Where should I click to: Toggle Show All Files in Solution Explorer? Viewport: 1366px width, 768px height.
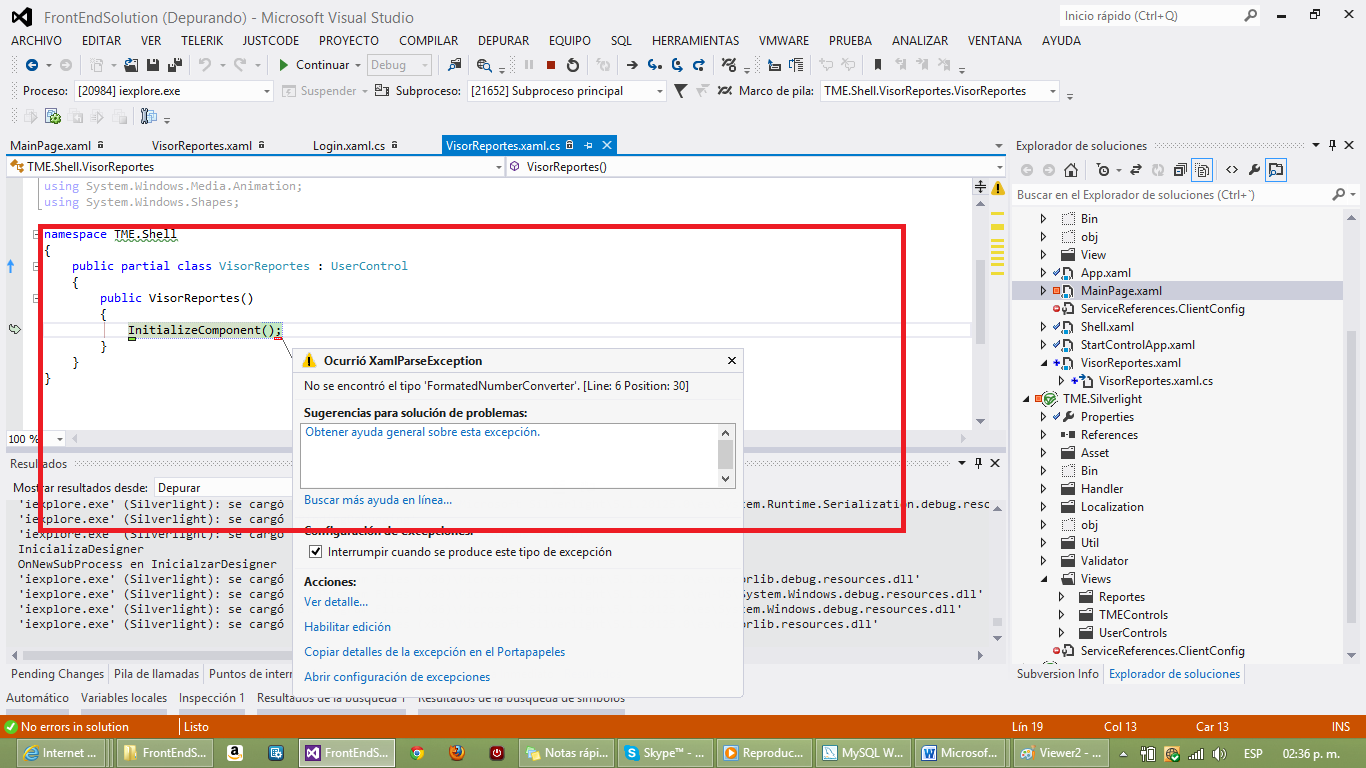coord(1201,170)
